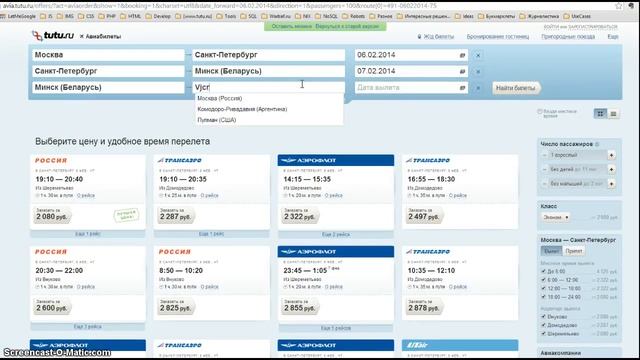640x360 pixels.
Task: Uncheck the 12:00 — 18:00 departure filter
Action: (x=543, y=288)
